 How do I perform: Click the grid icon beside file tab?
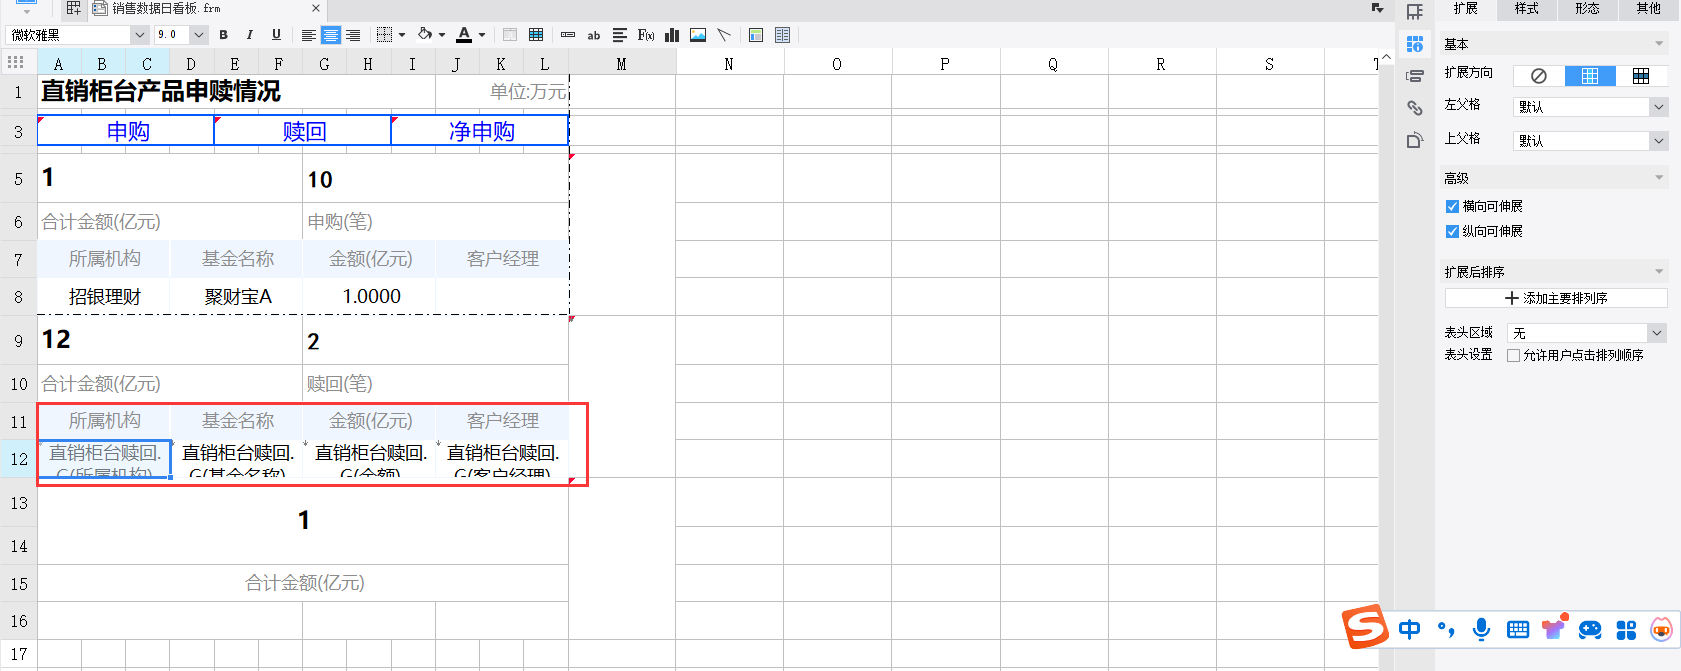(x=74, y=8)
